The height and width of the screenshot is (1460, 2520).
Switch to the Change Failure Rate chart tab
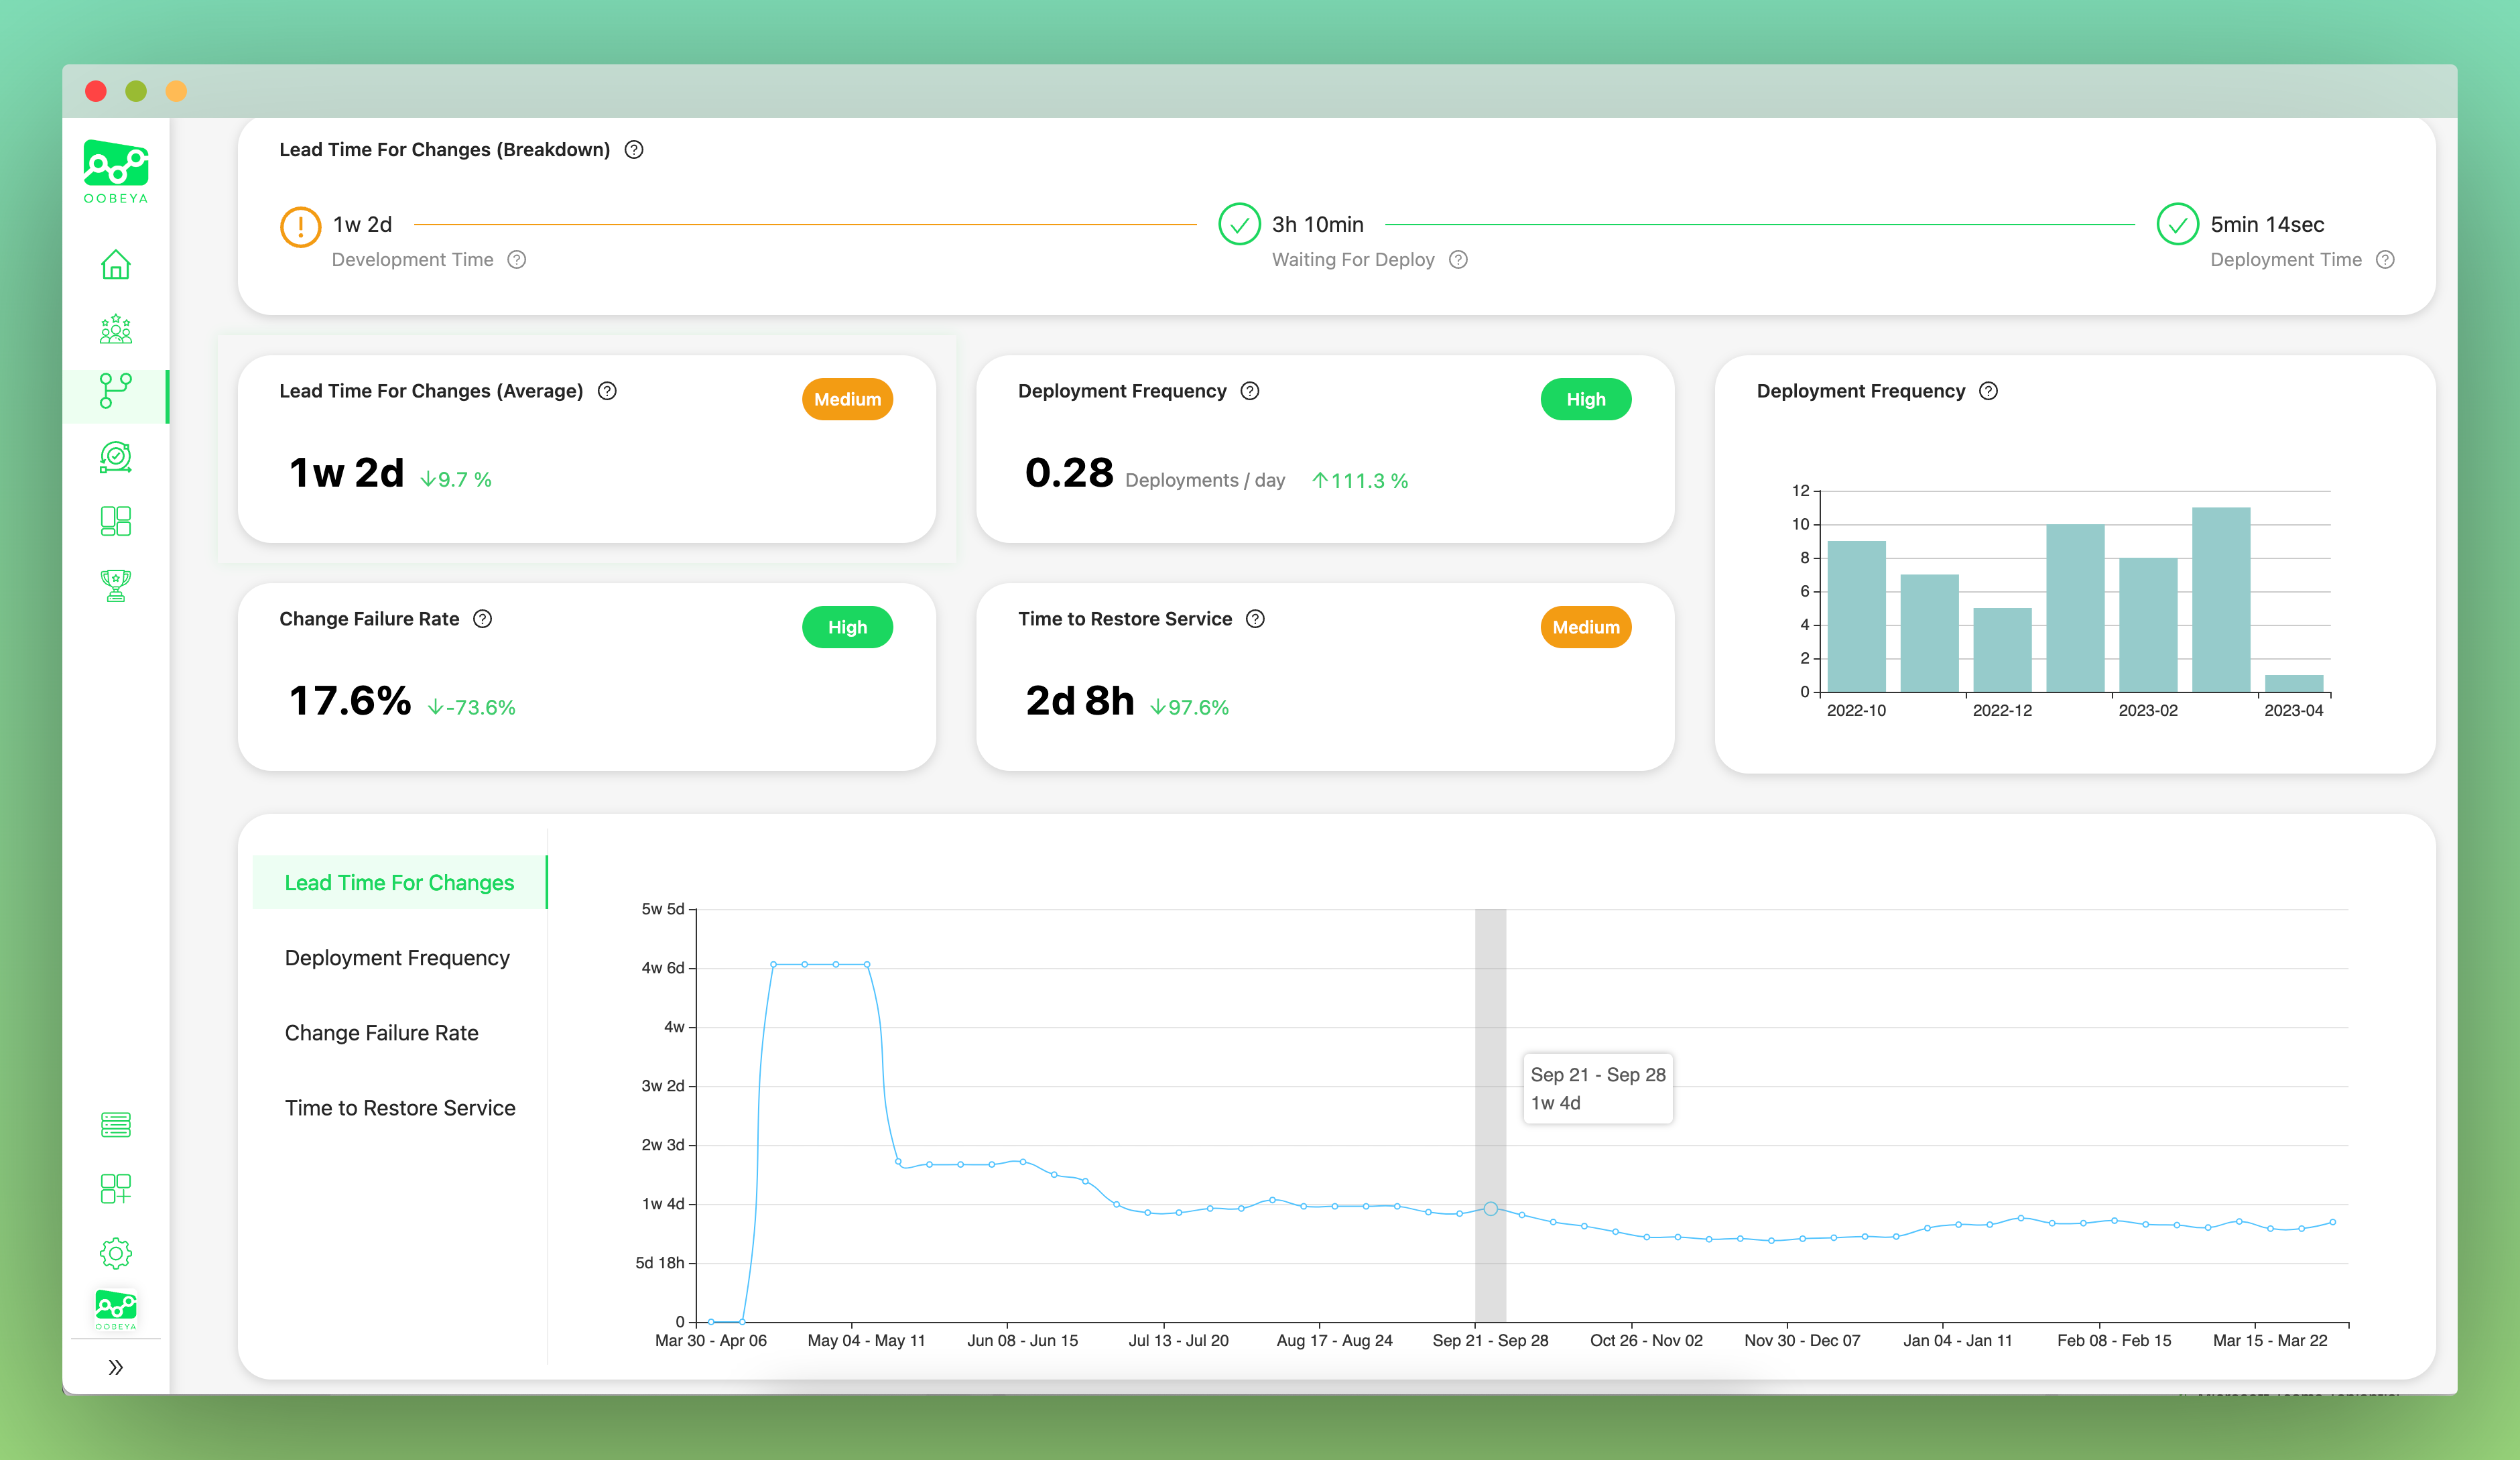[381, 1032]
